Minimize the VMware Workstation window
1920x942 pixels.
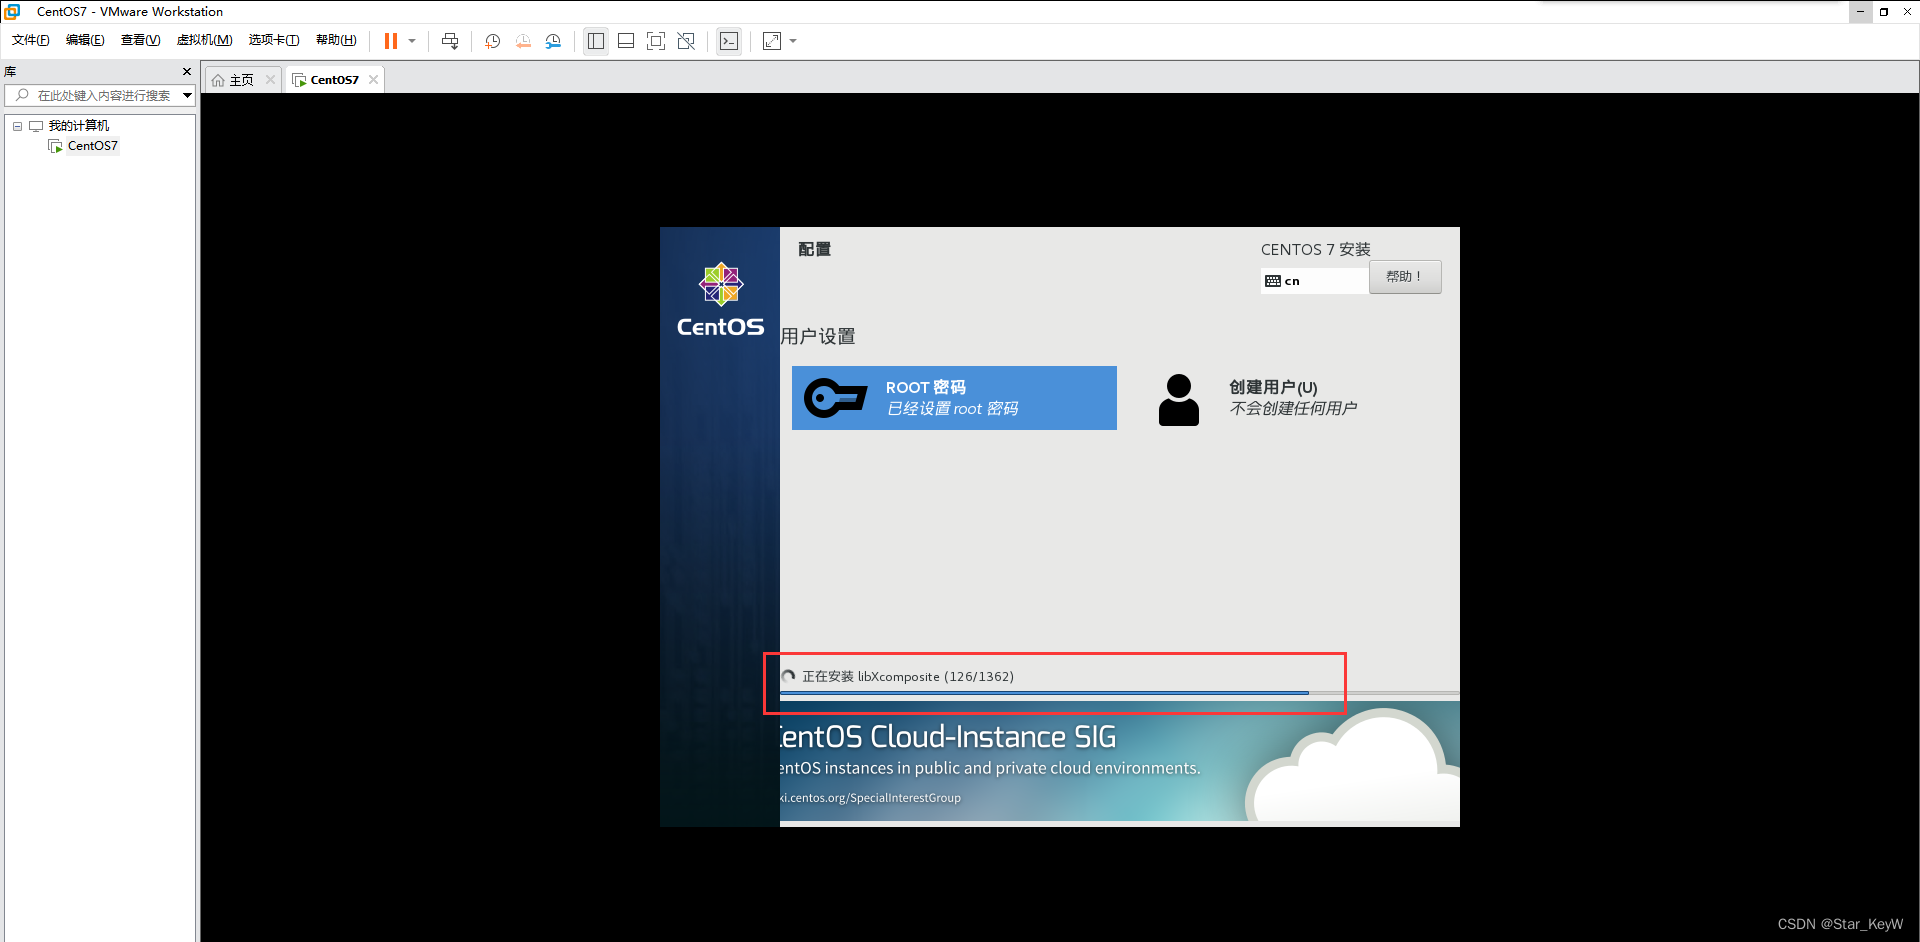tap(1860, 12)
